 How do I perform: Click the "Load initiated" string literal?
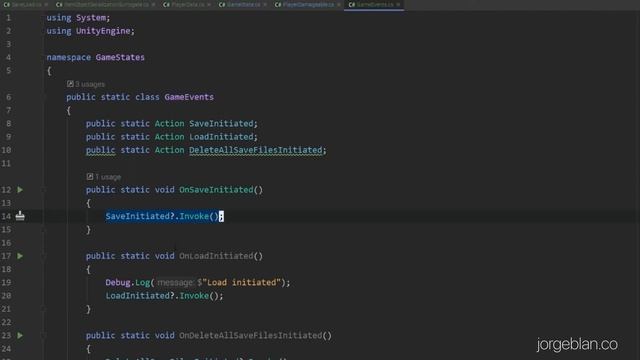click(242, 282)
